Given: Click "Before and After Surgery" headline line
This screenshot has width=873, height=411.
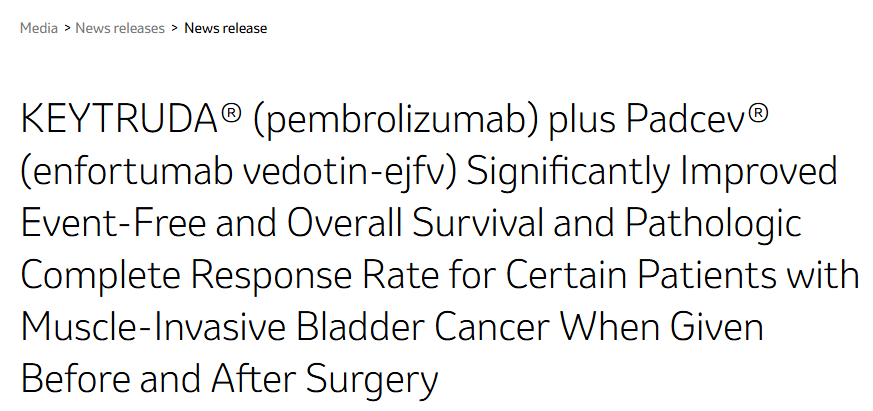Looking at the screenshot, I should (229, 380).
